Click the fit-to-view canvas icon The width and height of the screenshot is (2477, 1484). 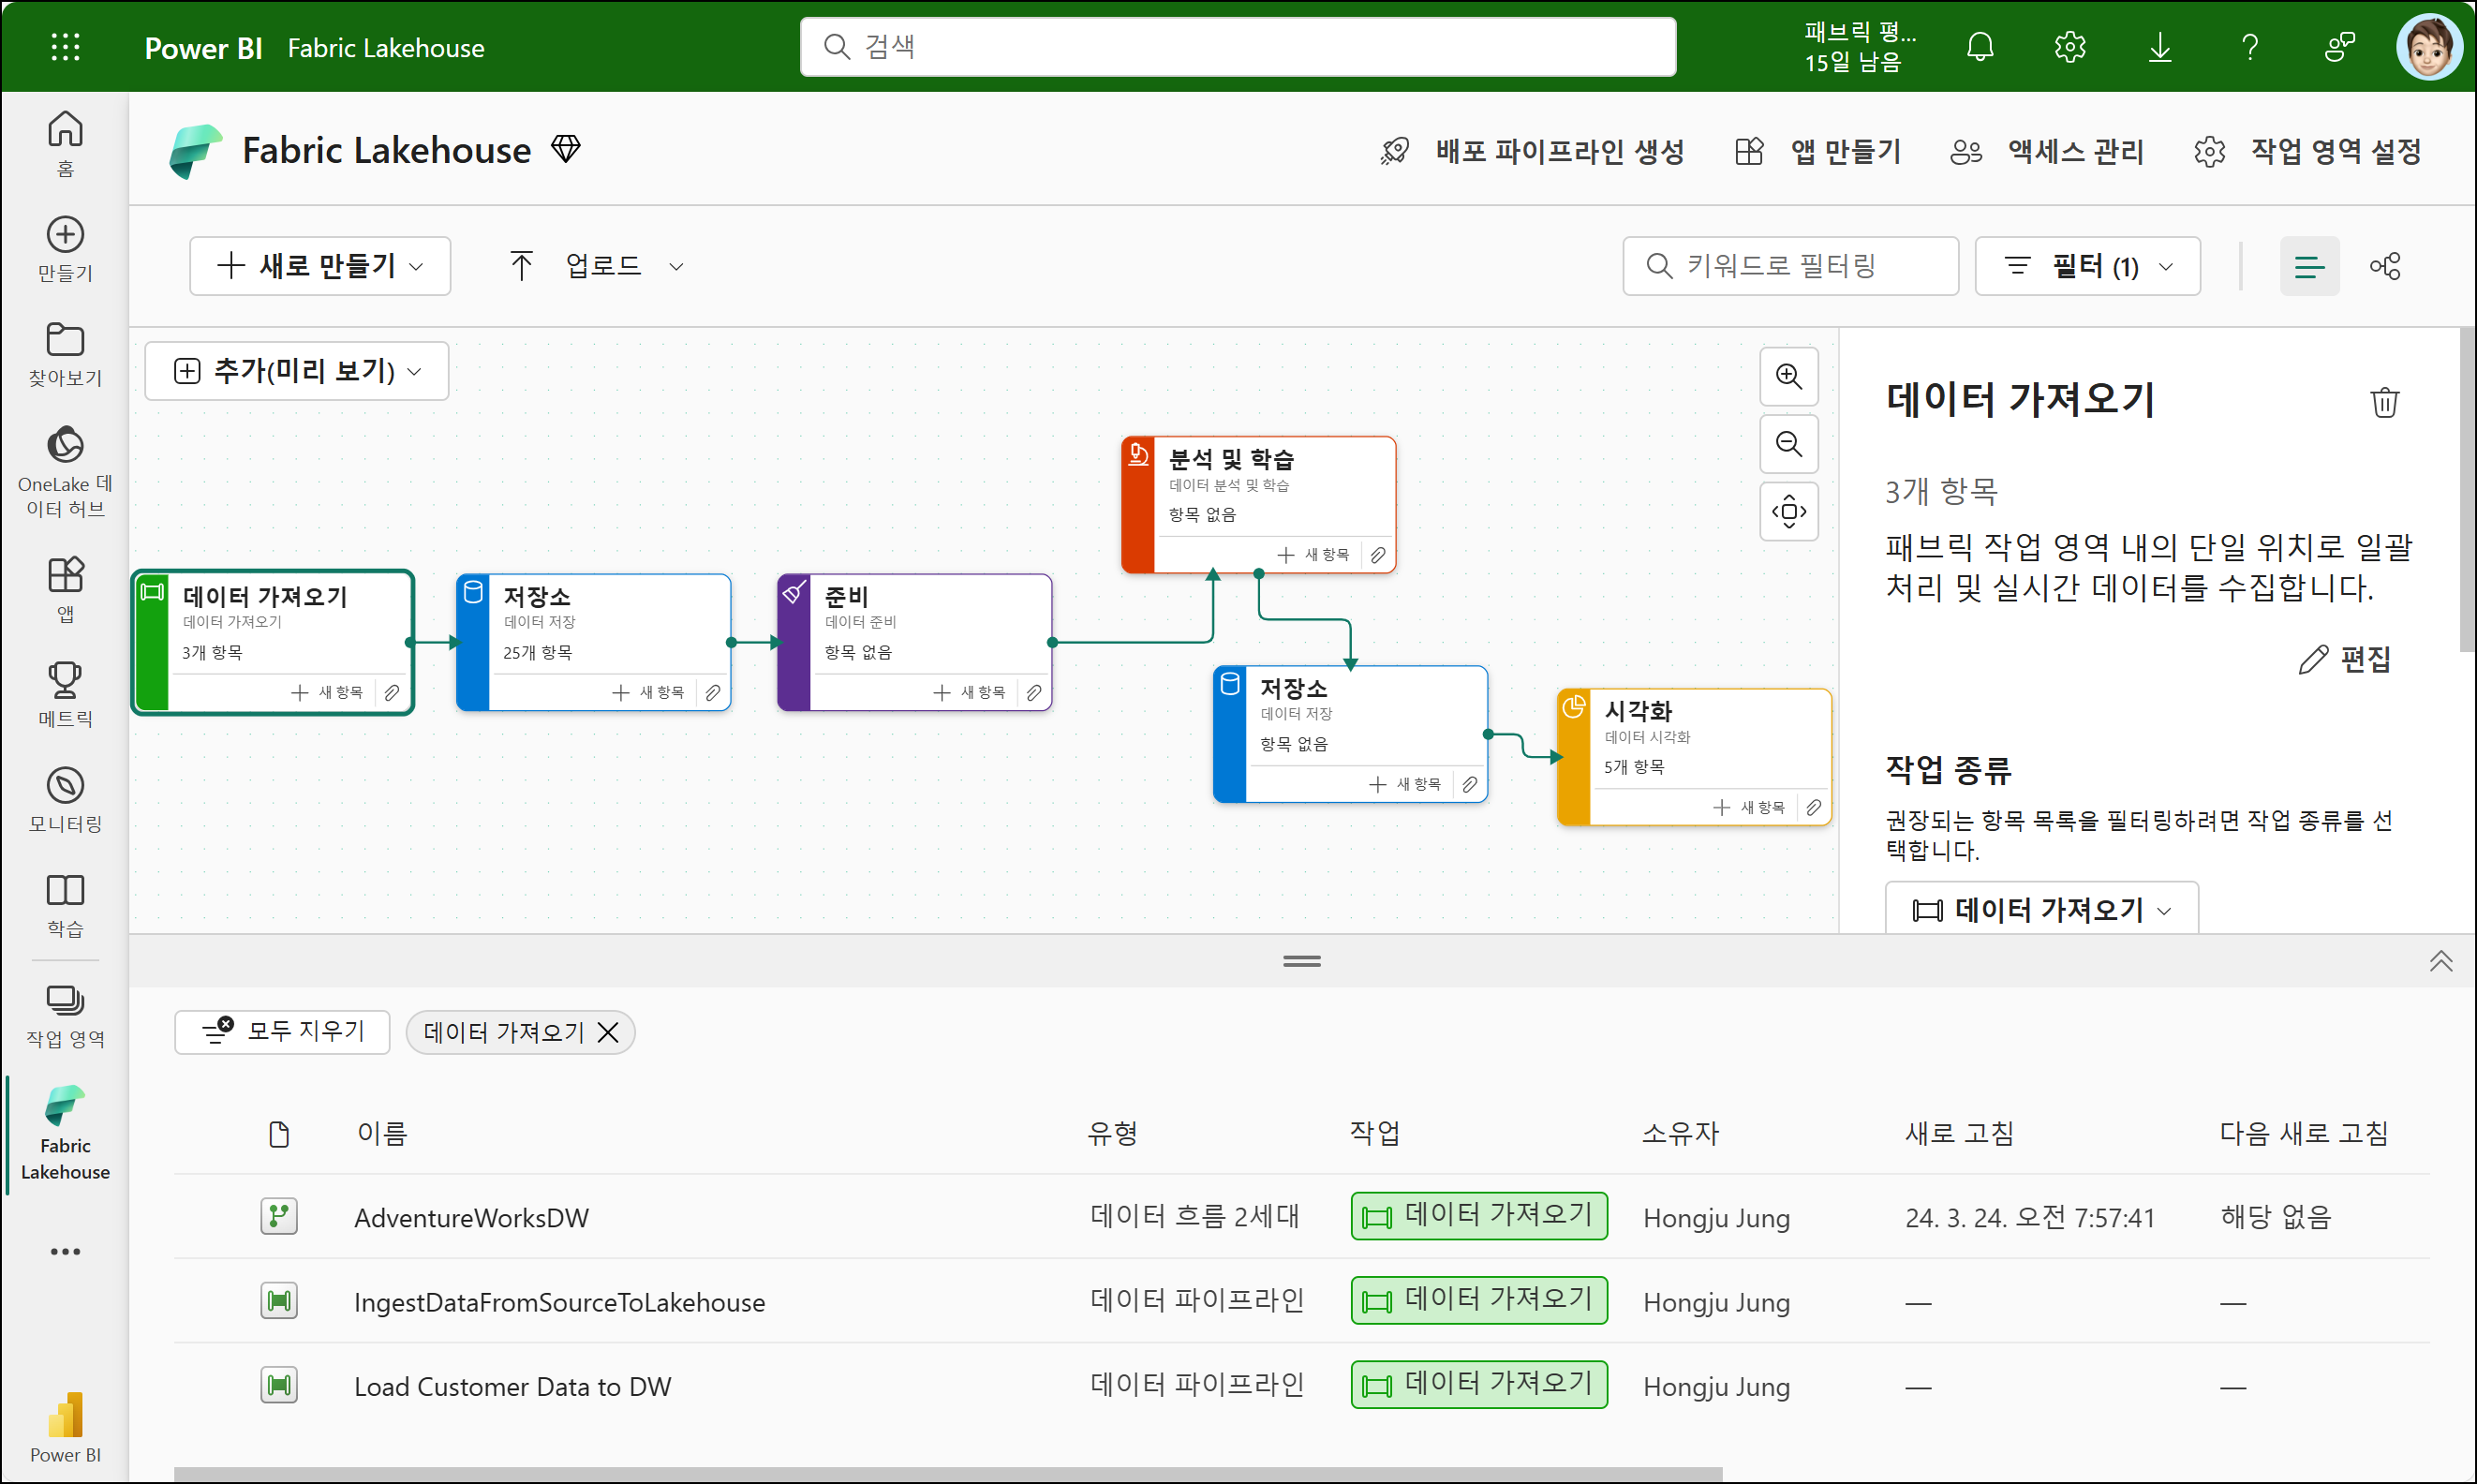pos(1788,512)
